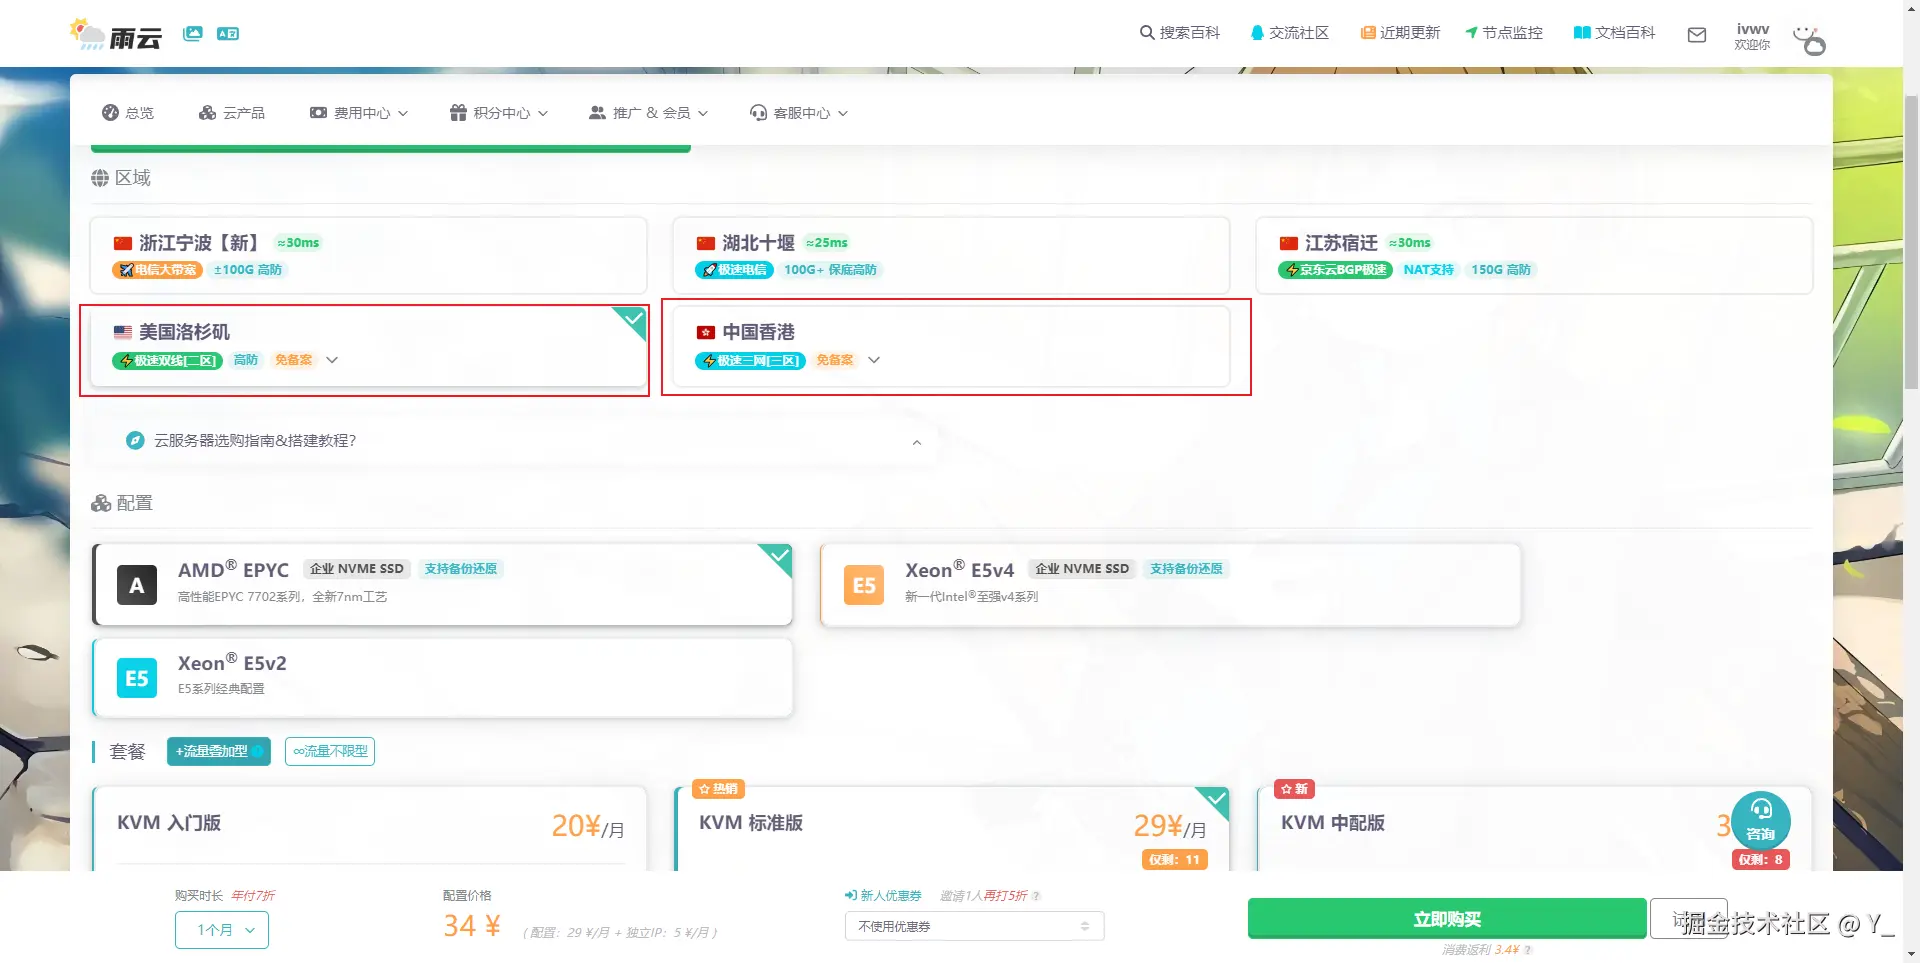Select 美国洛杉矶 region
This screenshot has width=1920, height=963.
click(x=368, y=346)
